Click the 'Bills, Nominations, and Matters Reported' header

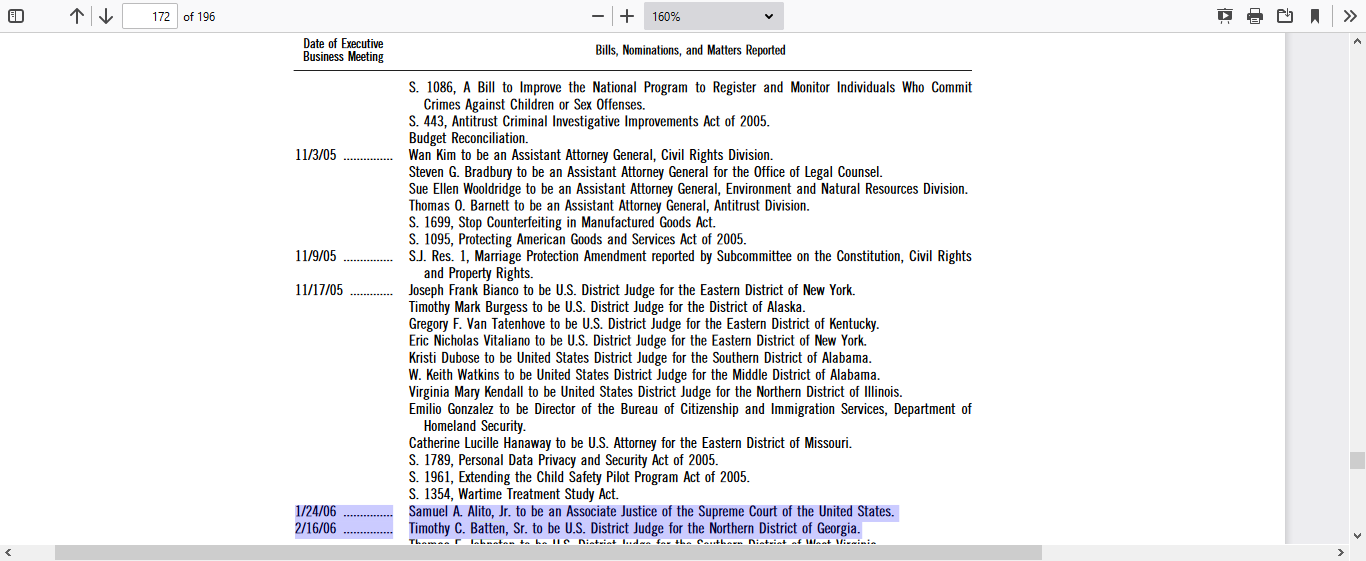click(690, 50)
